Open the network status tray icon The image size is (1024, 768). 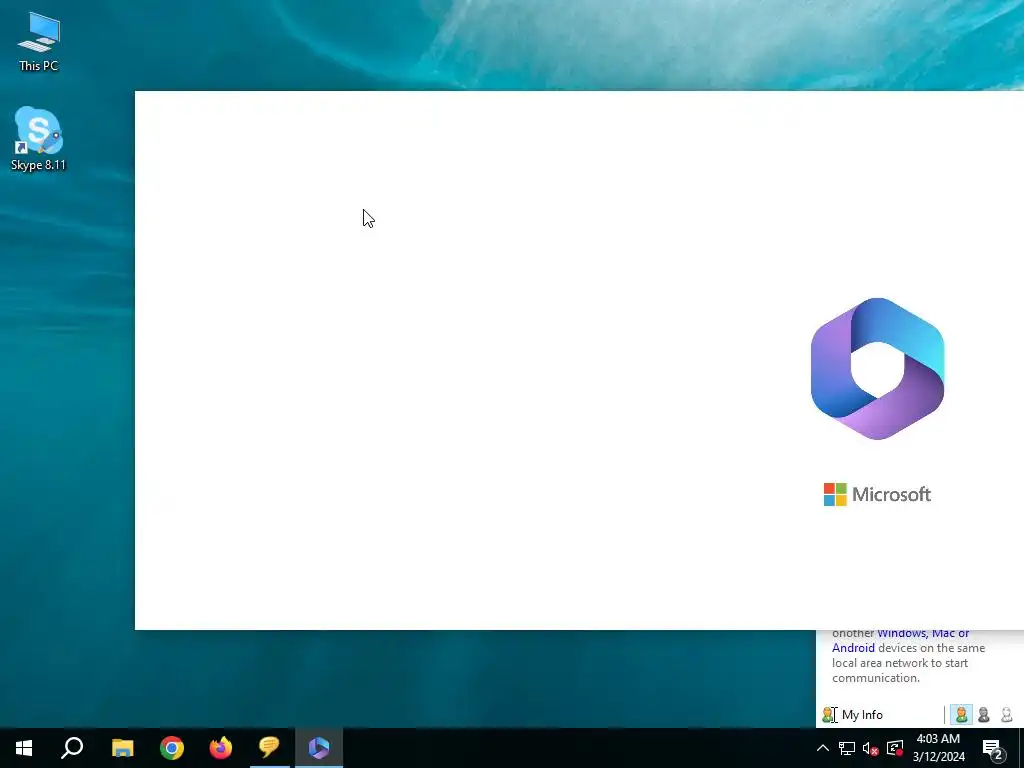[847, 748]
